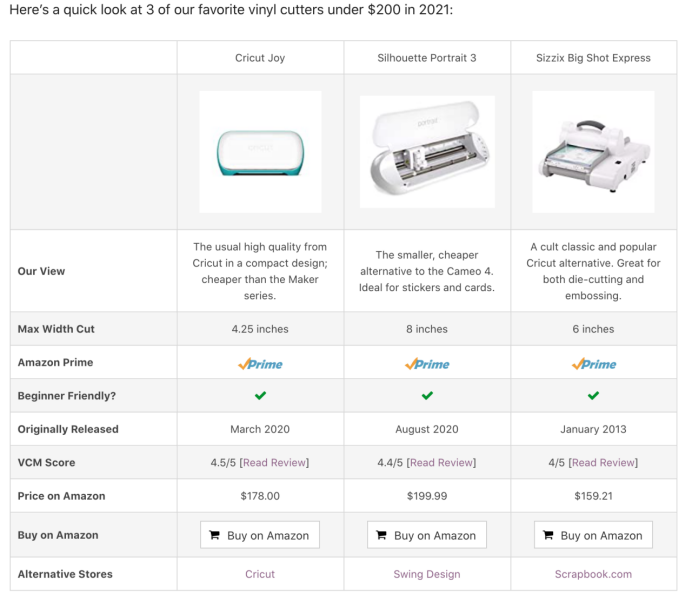
Task: Click the Prime badge for Sizzix Big Shot Express
Action: 593,363
